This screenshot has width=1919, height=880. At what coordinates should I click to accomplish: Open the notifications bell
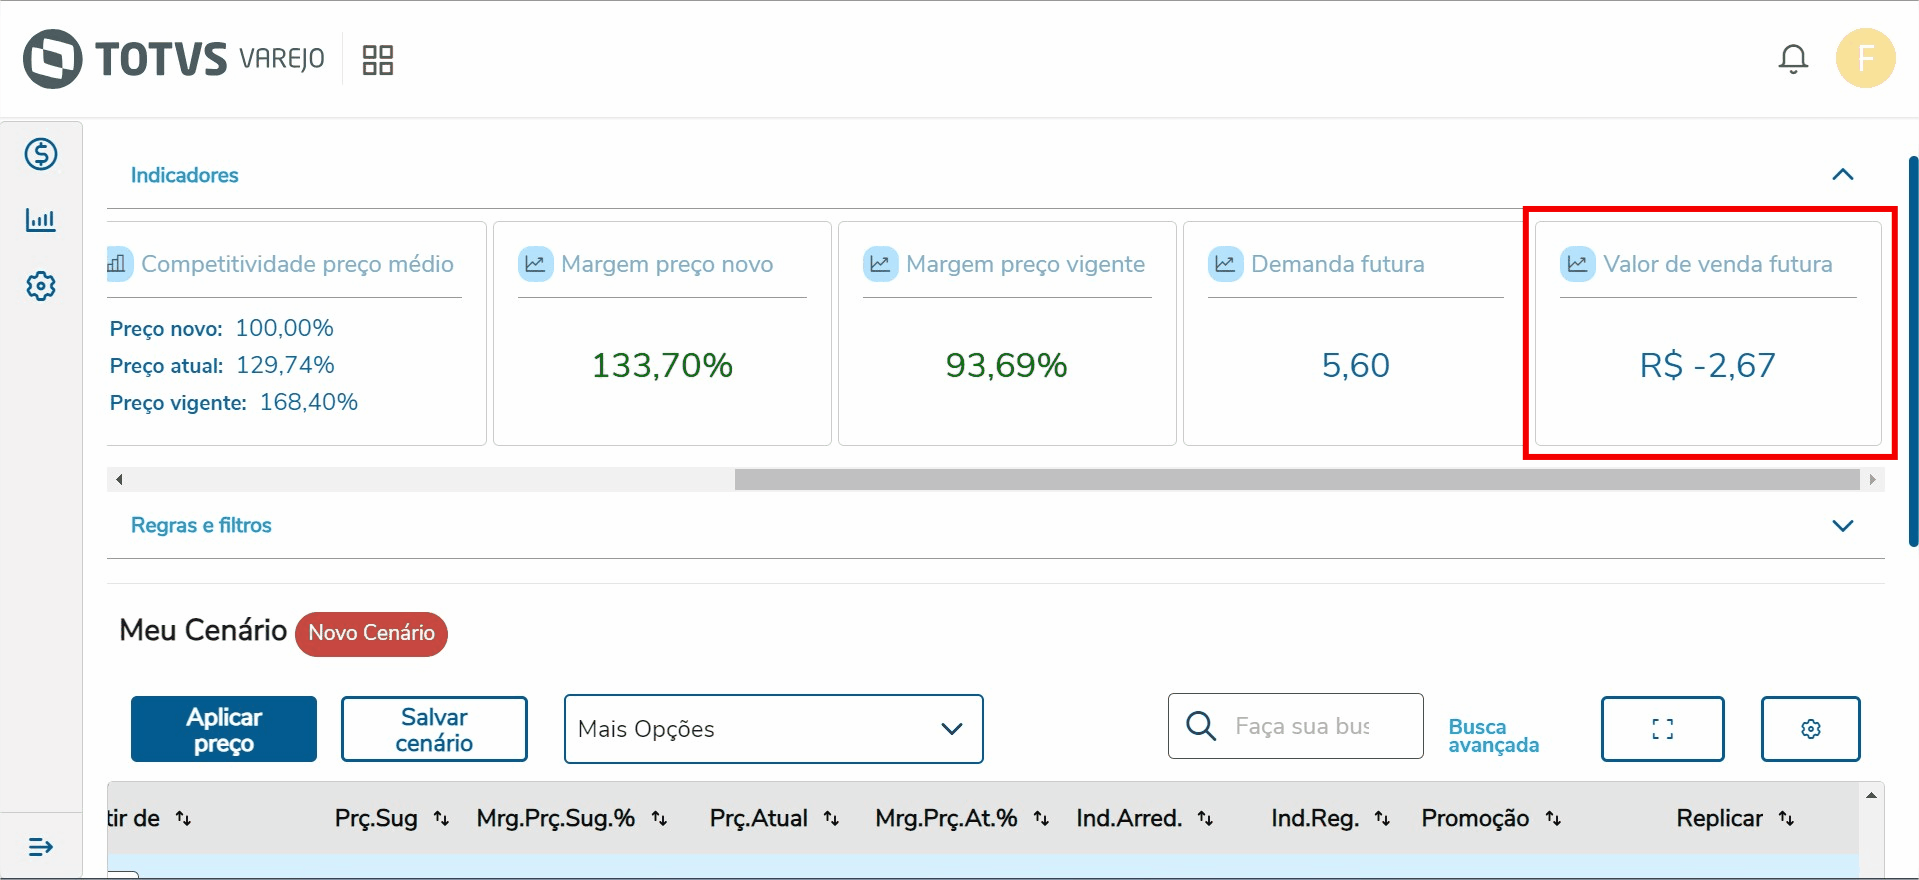pyautogui.click(x=1793, y=59)
